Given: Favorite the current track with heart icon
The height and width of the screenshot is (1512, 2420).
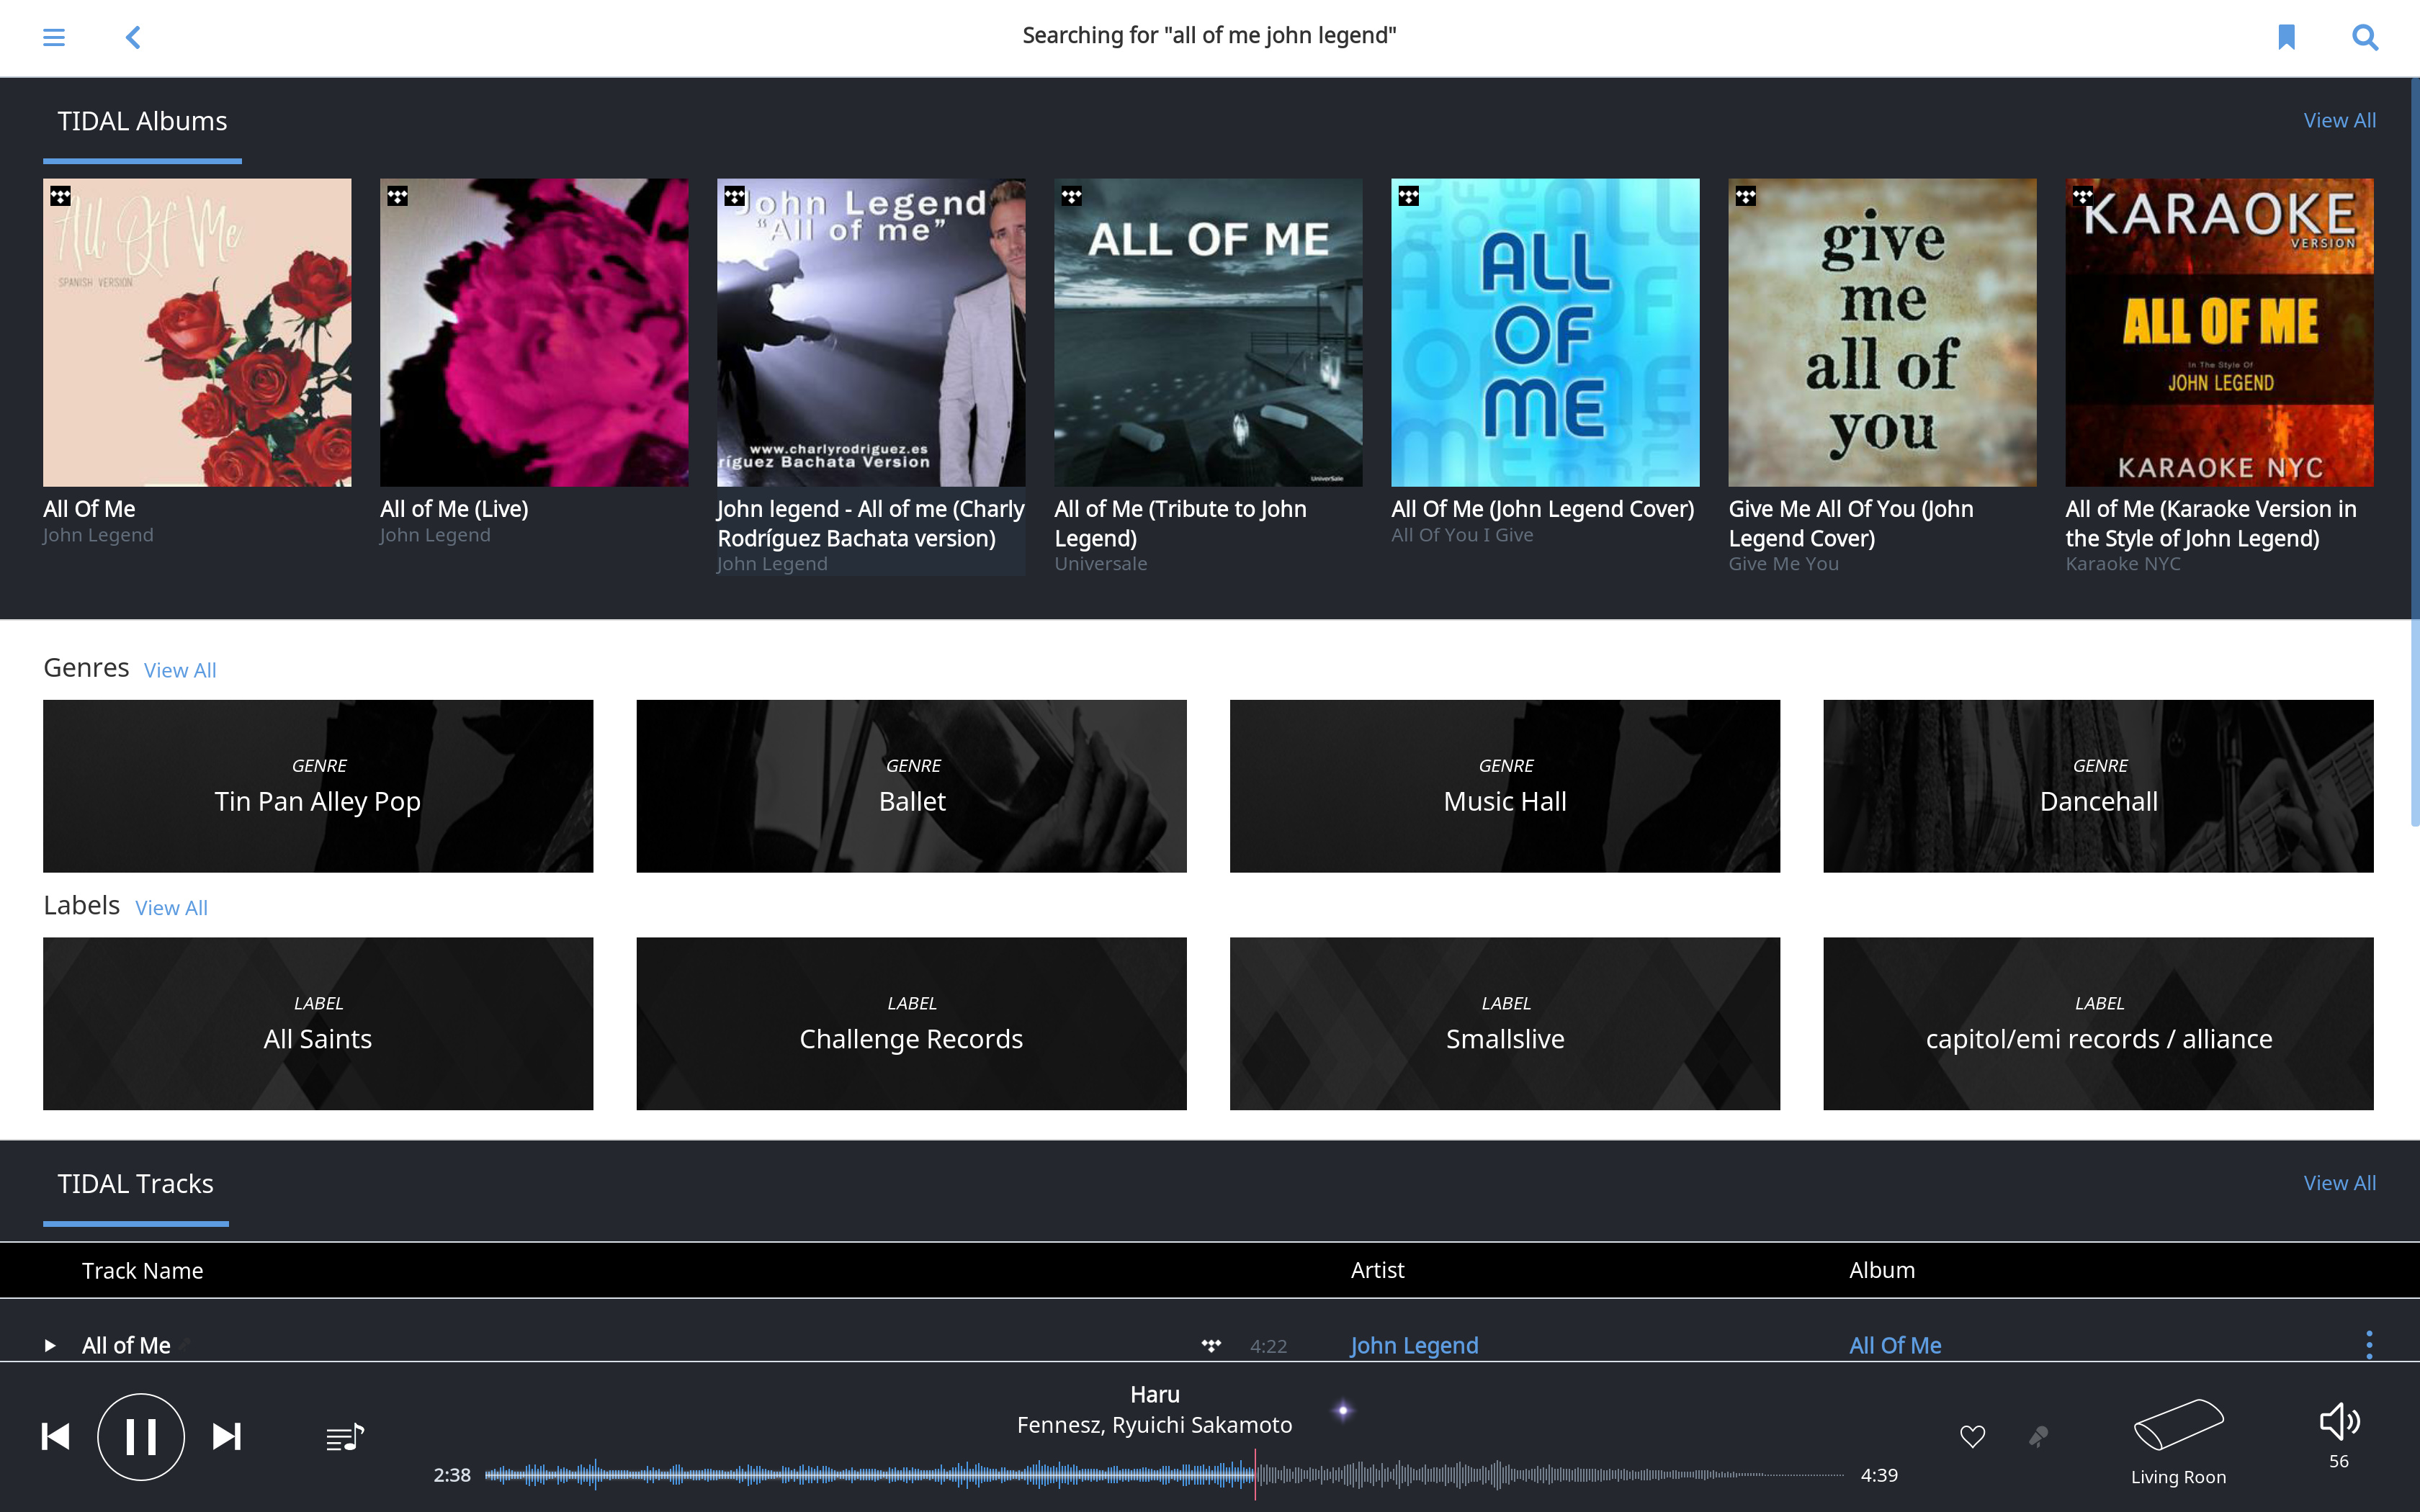Looking at the screenshot, I should coord(1972,1437).
